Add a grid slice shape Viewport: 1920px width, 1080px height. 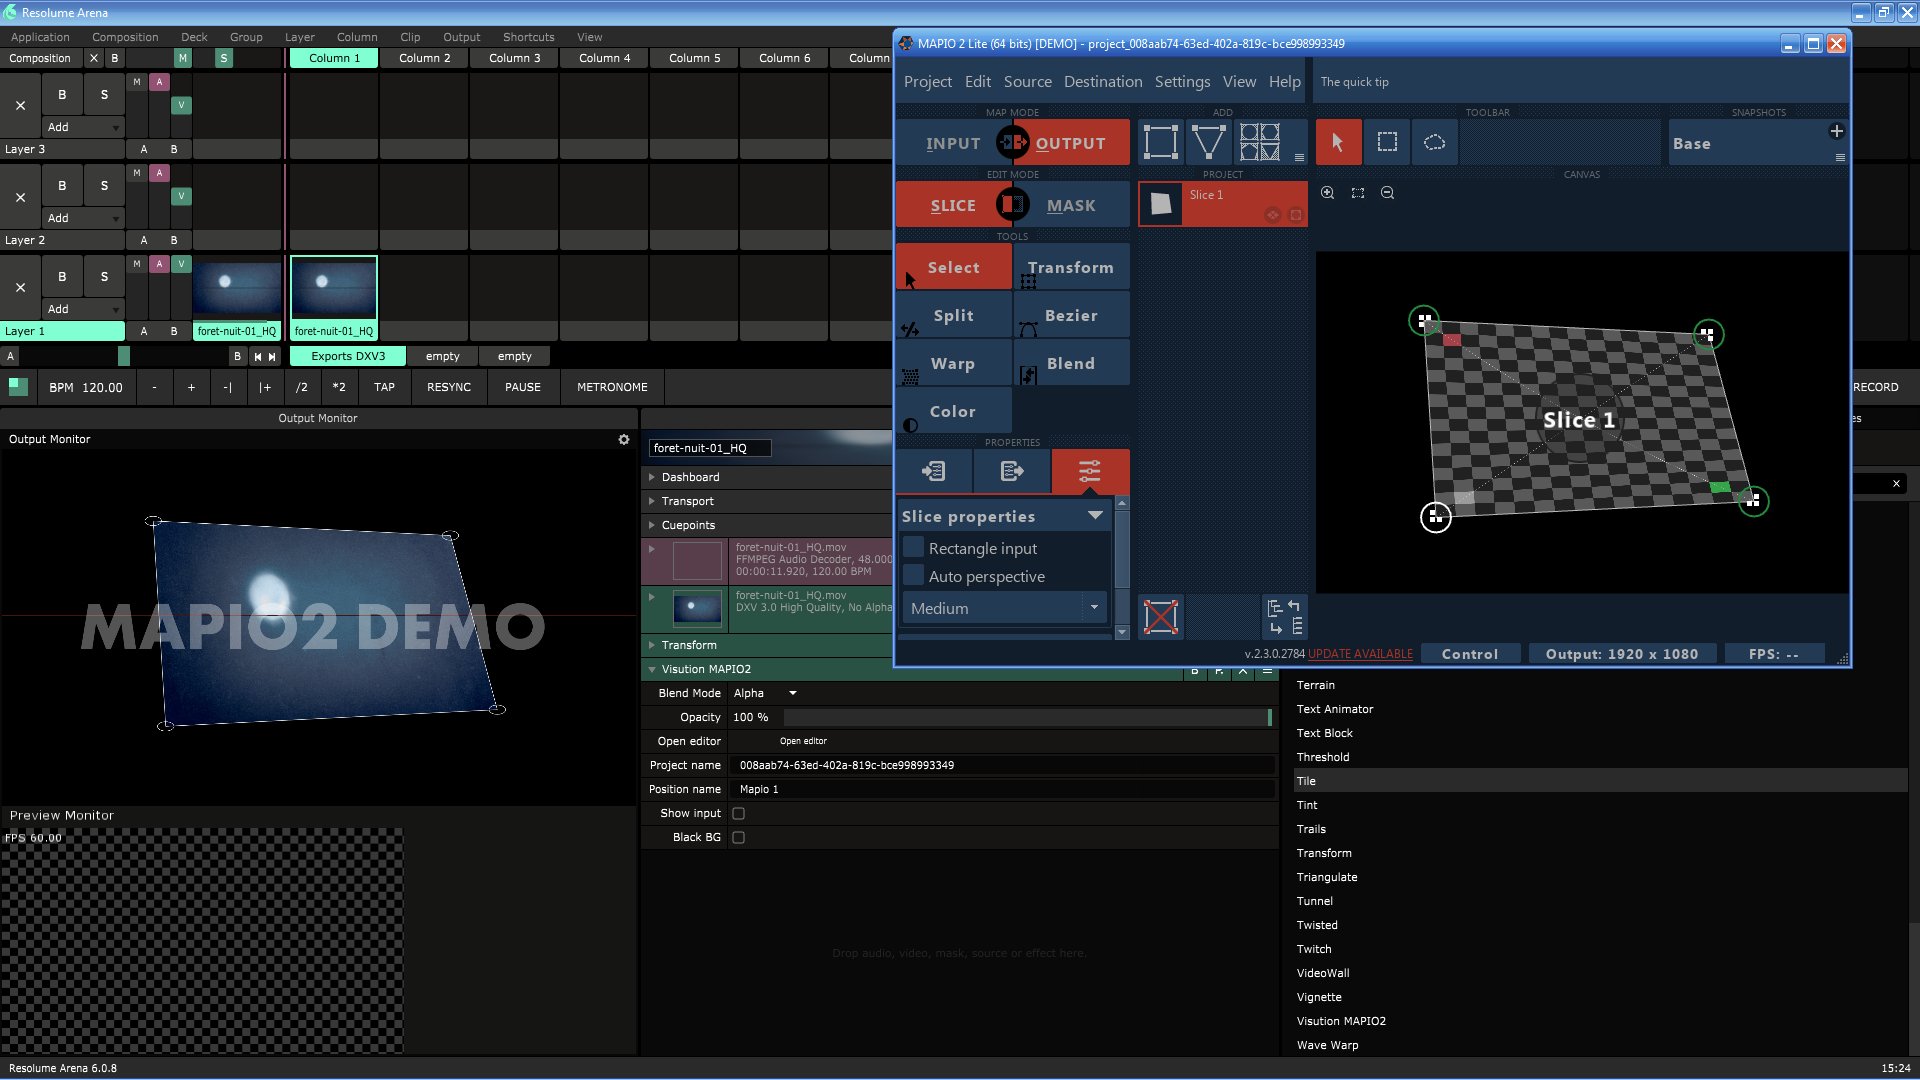click(x=1259, y=142)
